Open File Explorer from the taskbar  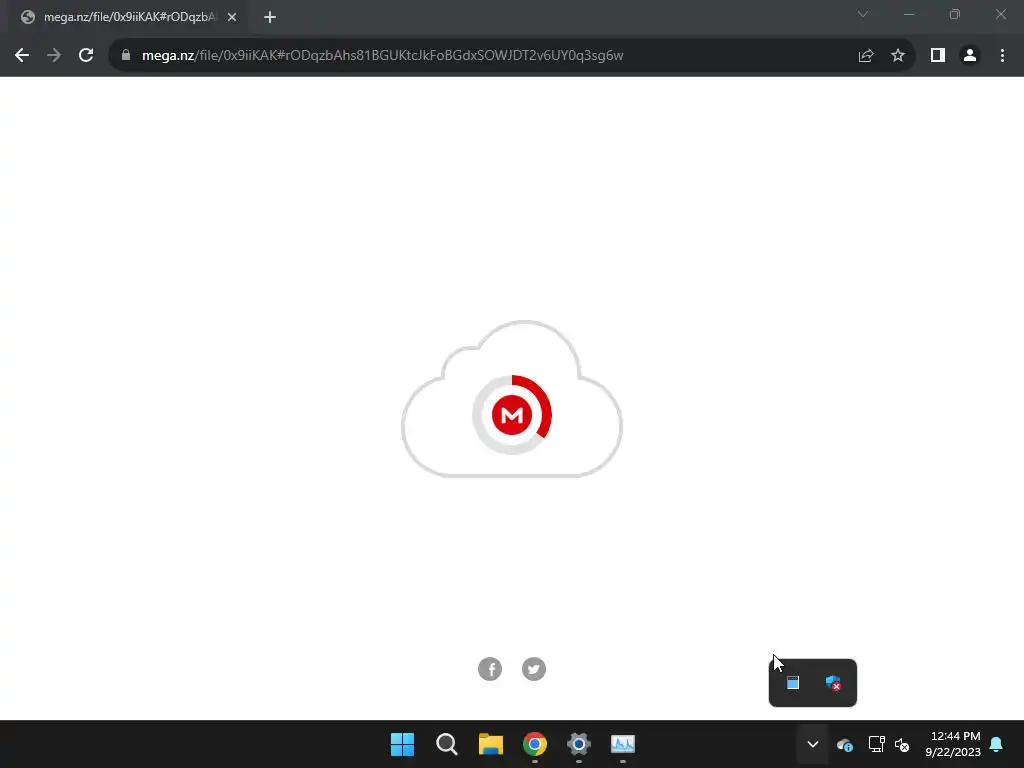tap(490, 744)
